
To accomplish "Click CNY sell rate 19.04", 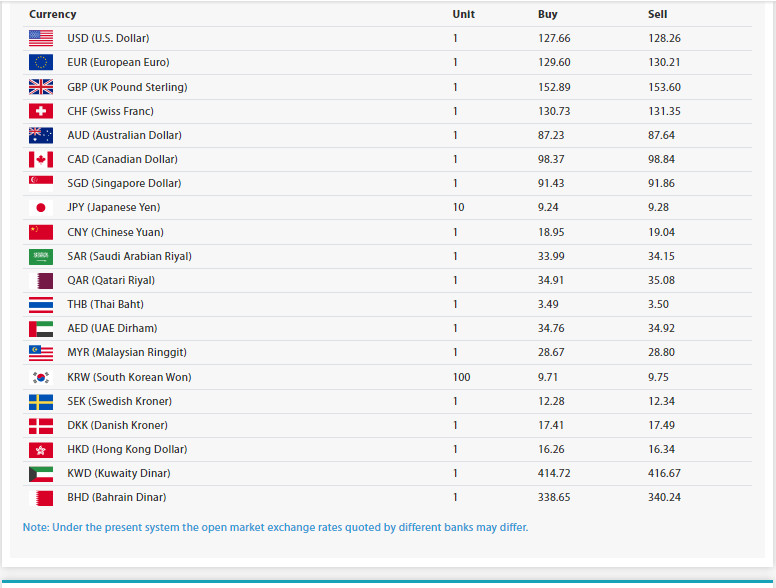I will click(x=661, y=232).
